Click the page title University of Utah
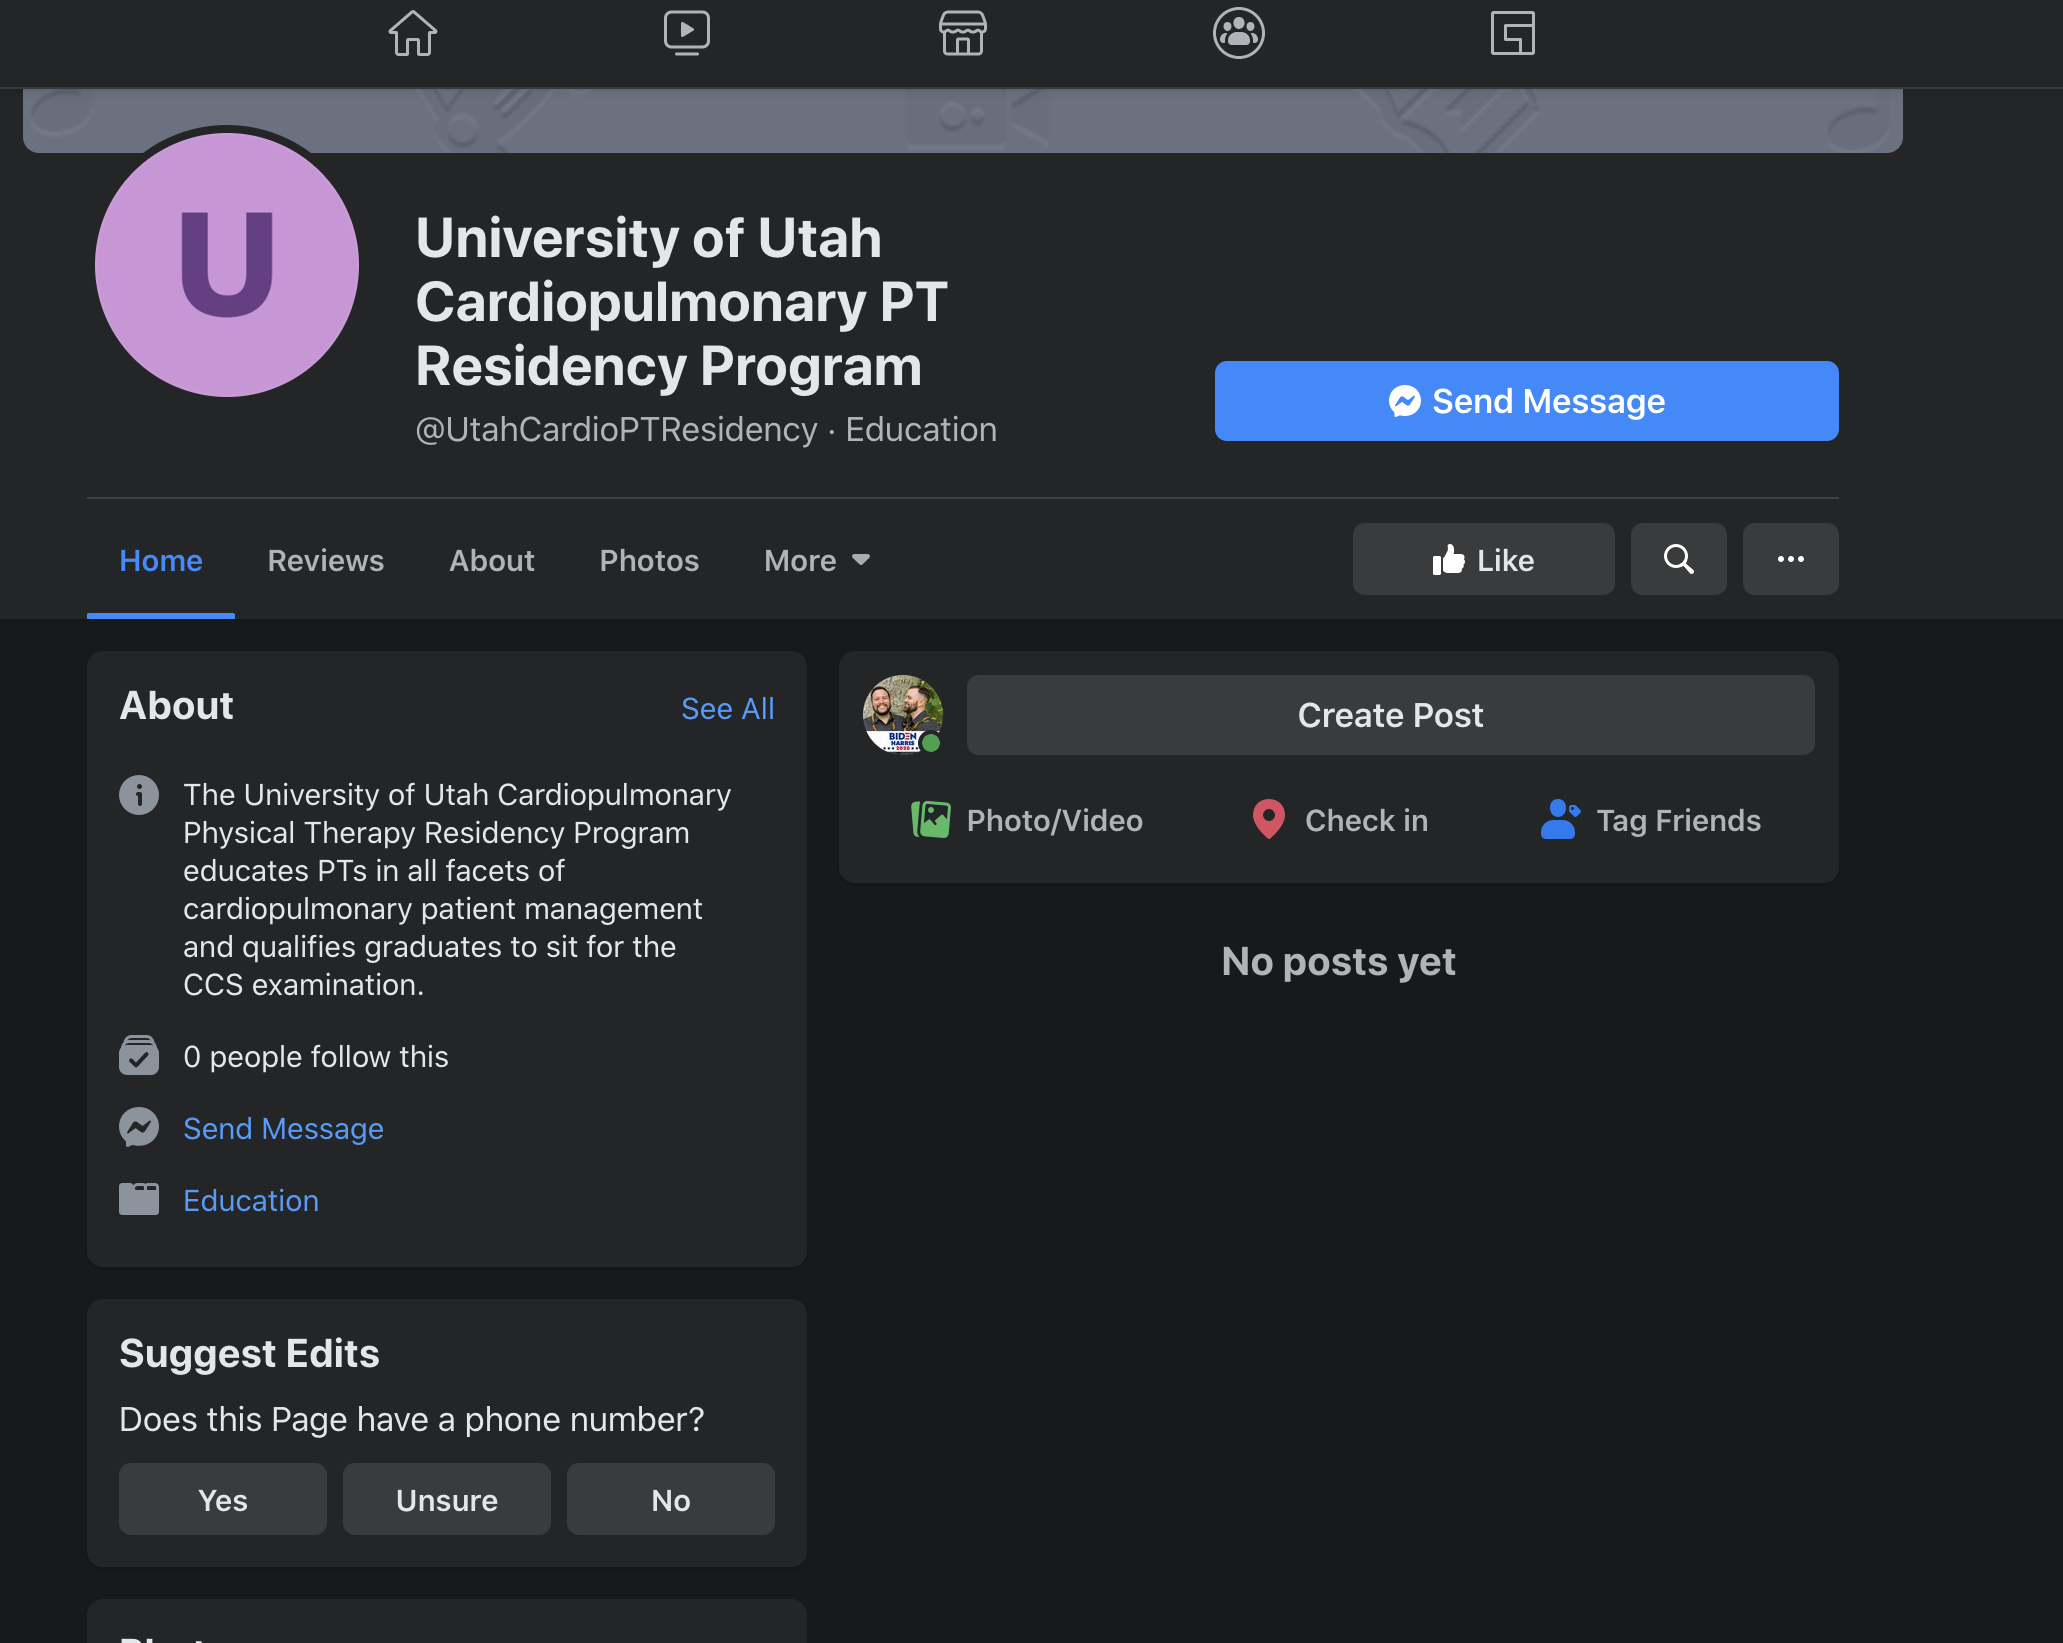Screen dimensions: 2063x1643 pyautogui.click(x=681, y=301)
